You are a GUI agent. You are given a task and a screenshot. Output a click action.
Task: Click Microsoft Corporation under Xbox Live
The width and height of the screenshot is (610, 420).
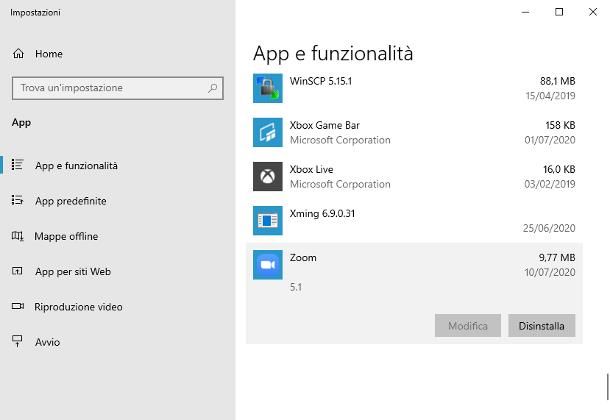(340, 184)
